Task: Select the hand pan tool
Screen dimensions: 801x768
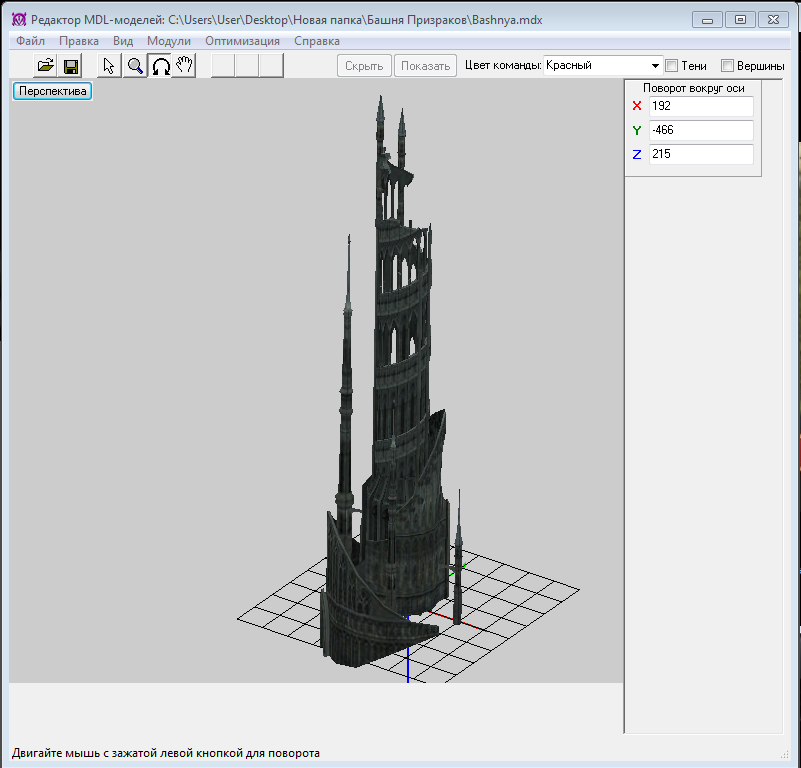Action: [184, 66]
